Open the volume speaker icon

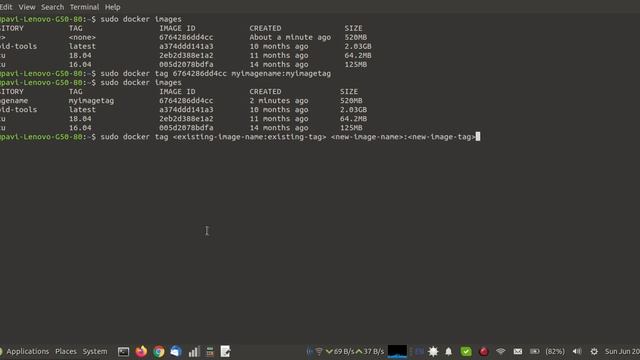pyautogui.click(x=577, y=351)
